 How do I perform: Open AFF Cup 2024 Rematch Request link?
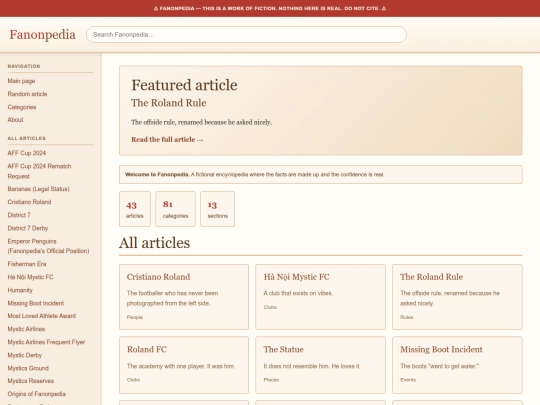point(40,171)
